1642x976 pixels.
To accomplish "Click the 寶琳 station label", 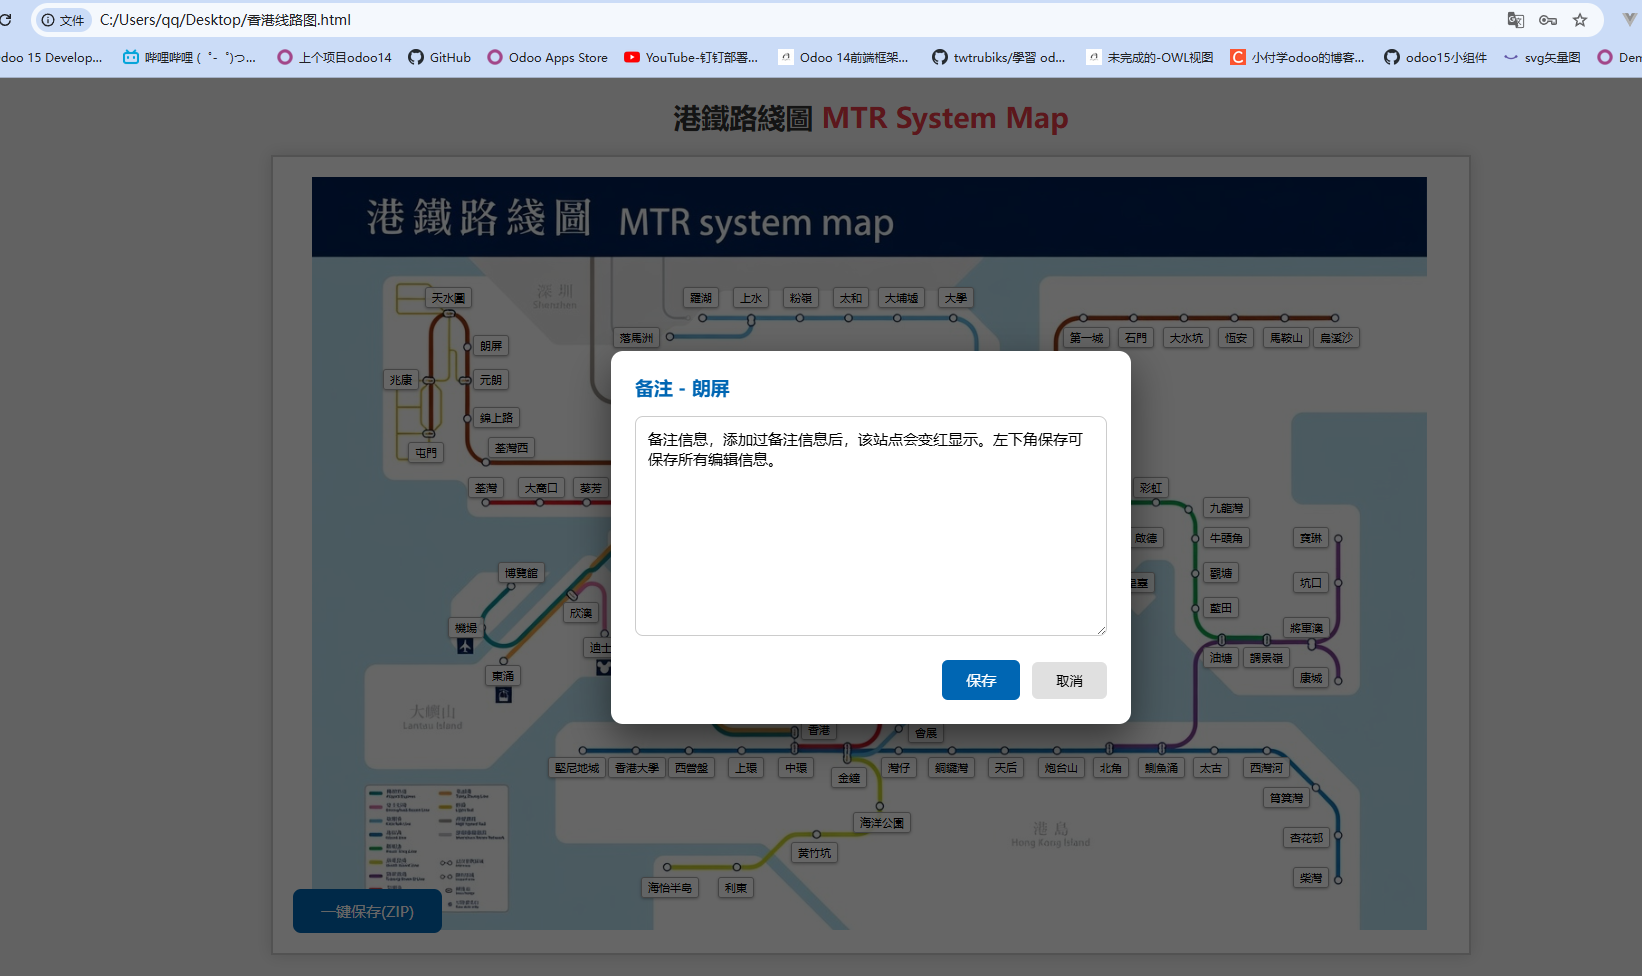I will pos(1311,538).
